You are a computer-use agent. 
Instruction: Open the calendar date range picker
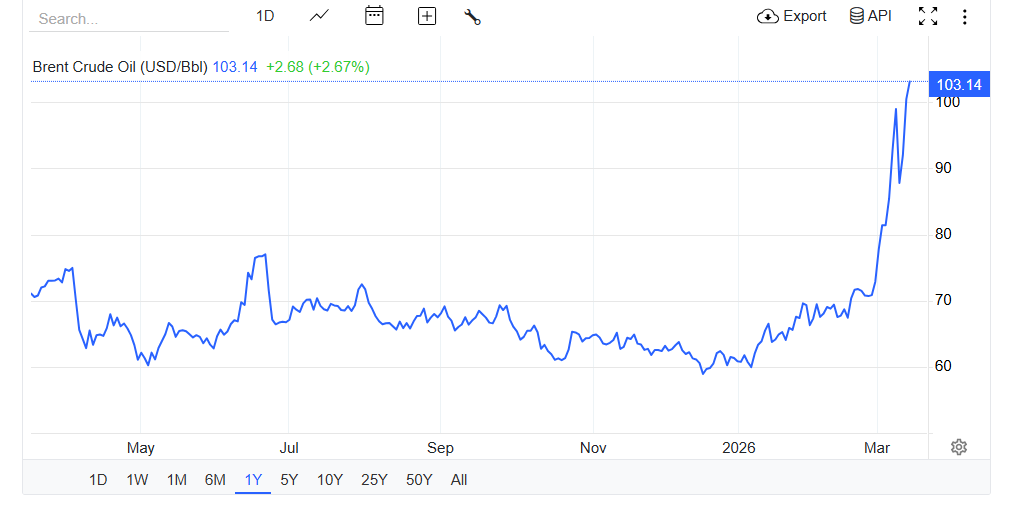click(x=374, y=16)
